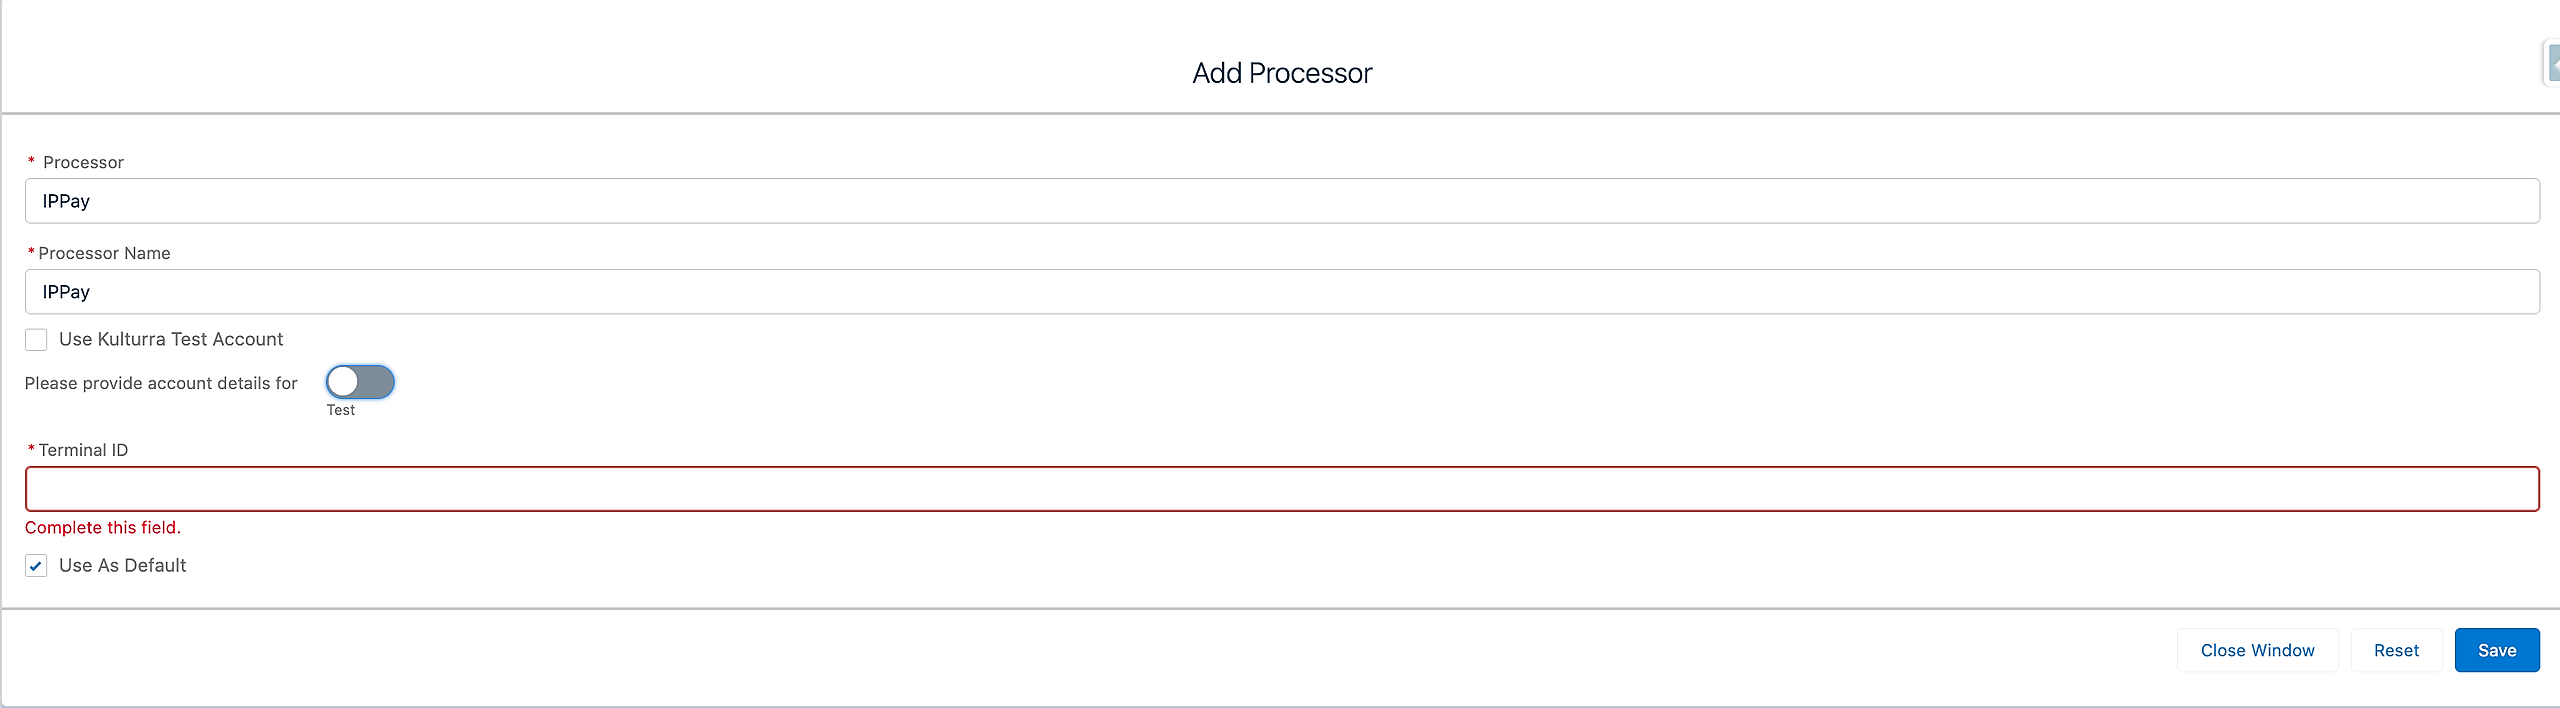Reset the Add Processor form
The height and width of the screenshot is (708, 2560).
pyautogui.click(x=2395, y=650)
